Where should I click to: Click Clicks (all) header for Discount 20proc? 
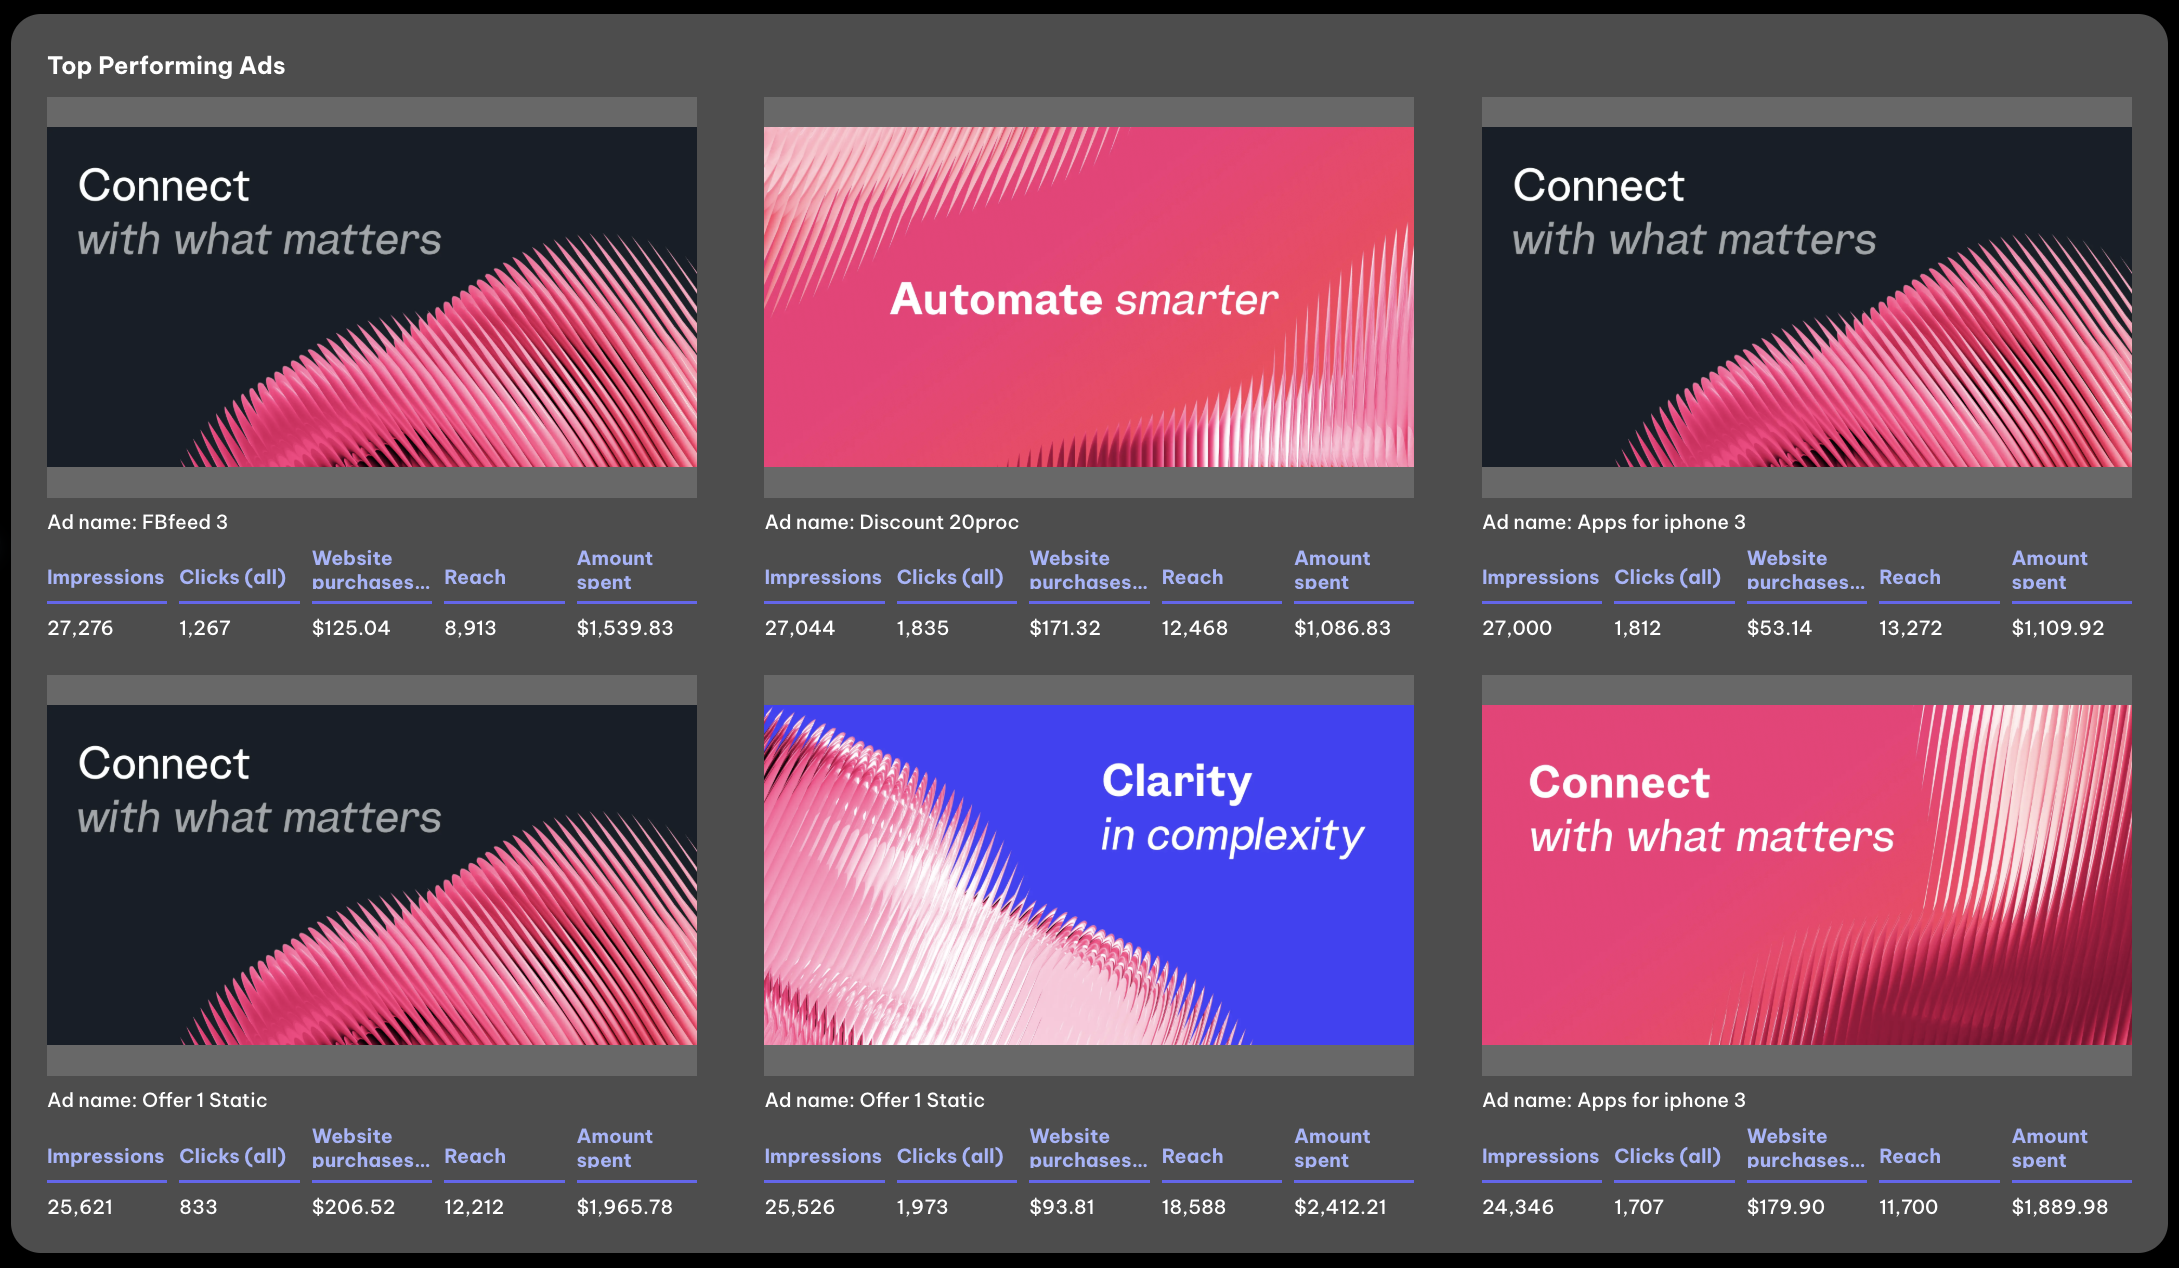955,577
